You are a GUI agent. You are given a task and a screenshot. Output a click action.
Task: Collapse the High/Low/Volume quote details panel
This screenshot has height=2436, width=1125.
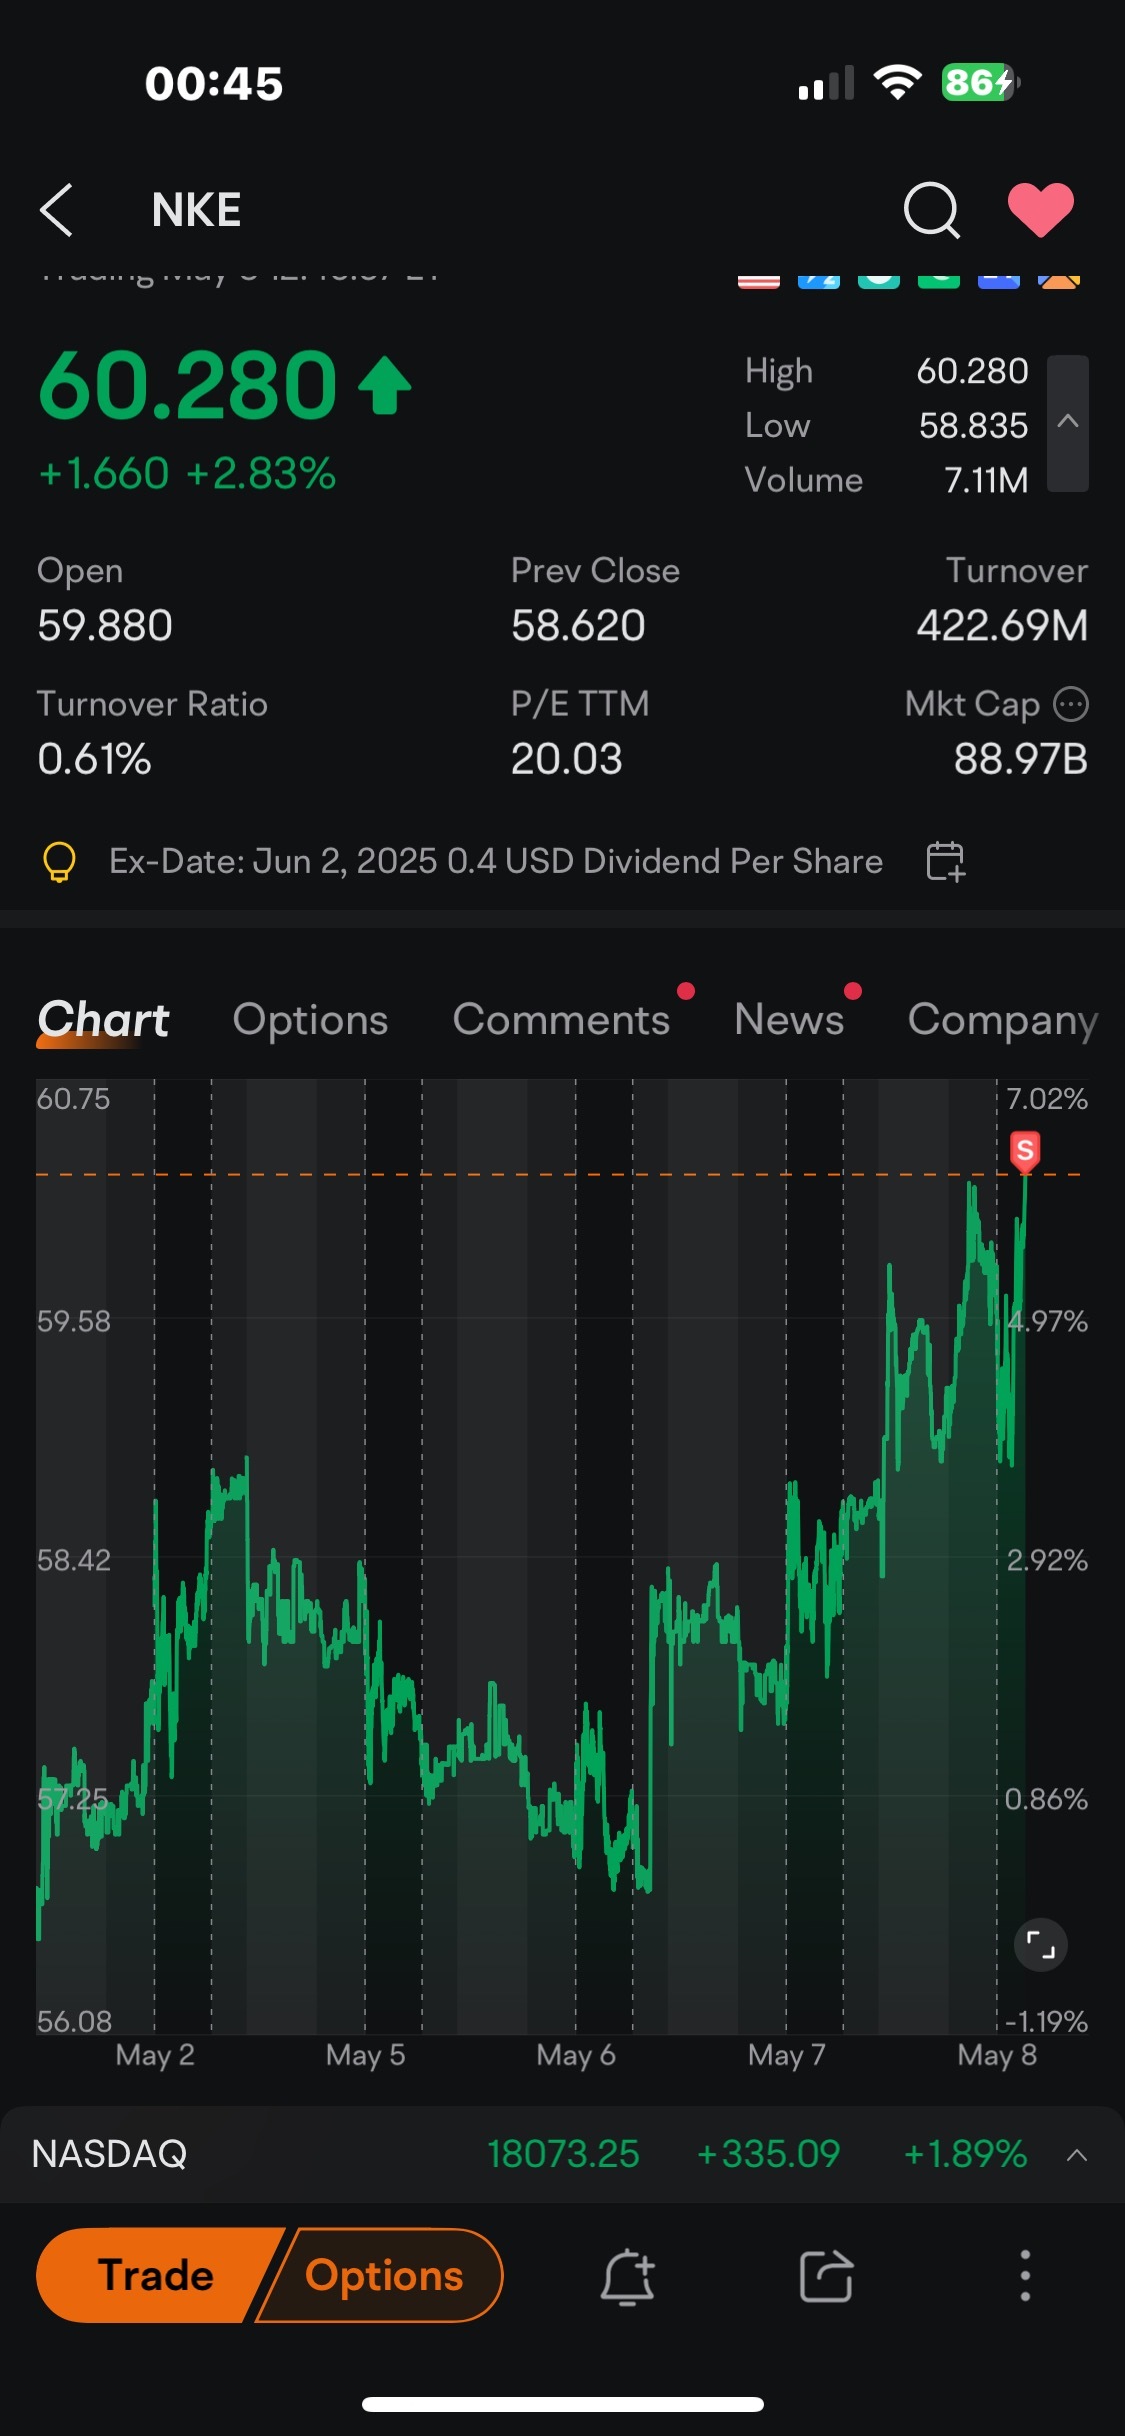(x=1068, y=423)
